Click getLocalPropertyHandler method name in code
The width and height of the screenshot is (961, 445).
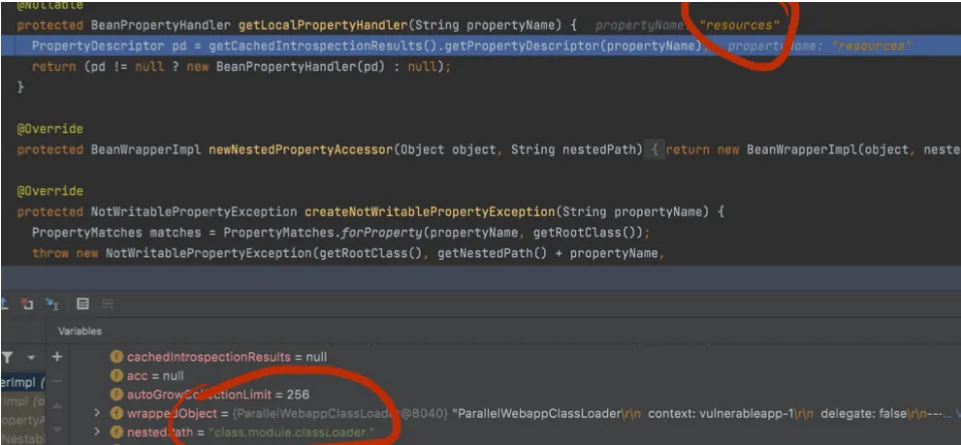(x=322, y=26)
